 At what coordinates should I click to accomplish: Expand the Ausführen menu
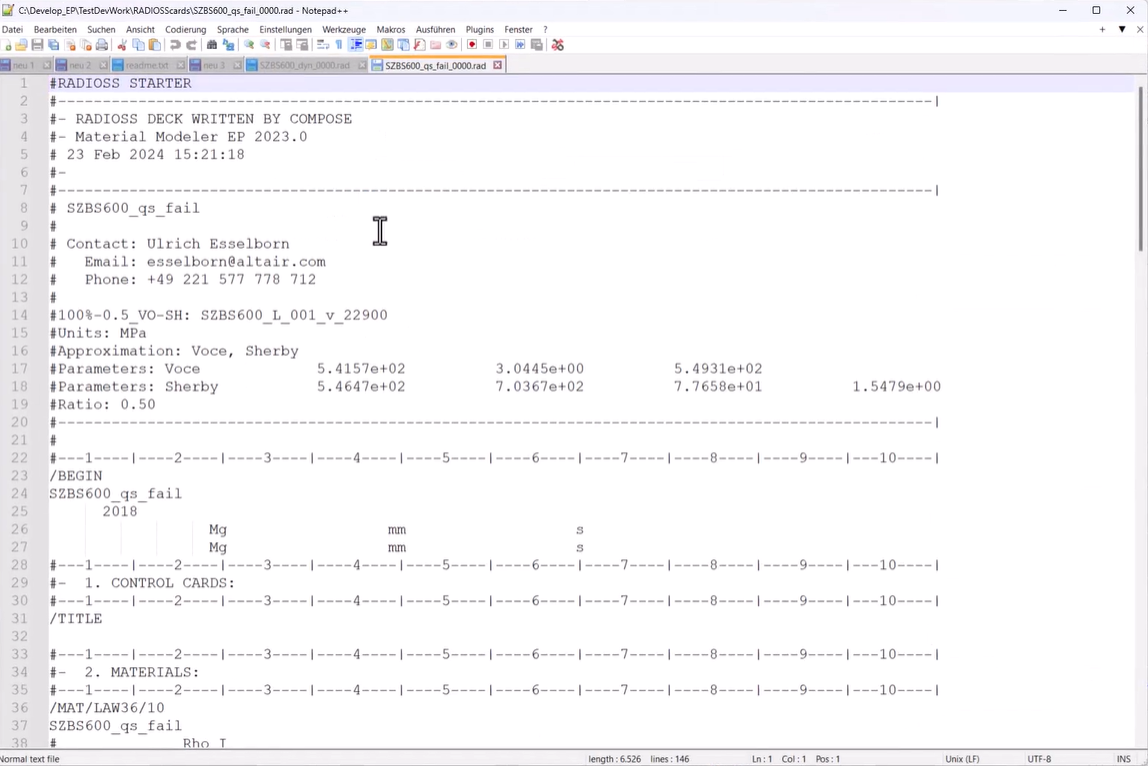[436, 29]
